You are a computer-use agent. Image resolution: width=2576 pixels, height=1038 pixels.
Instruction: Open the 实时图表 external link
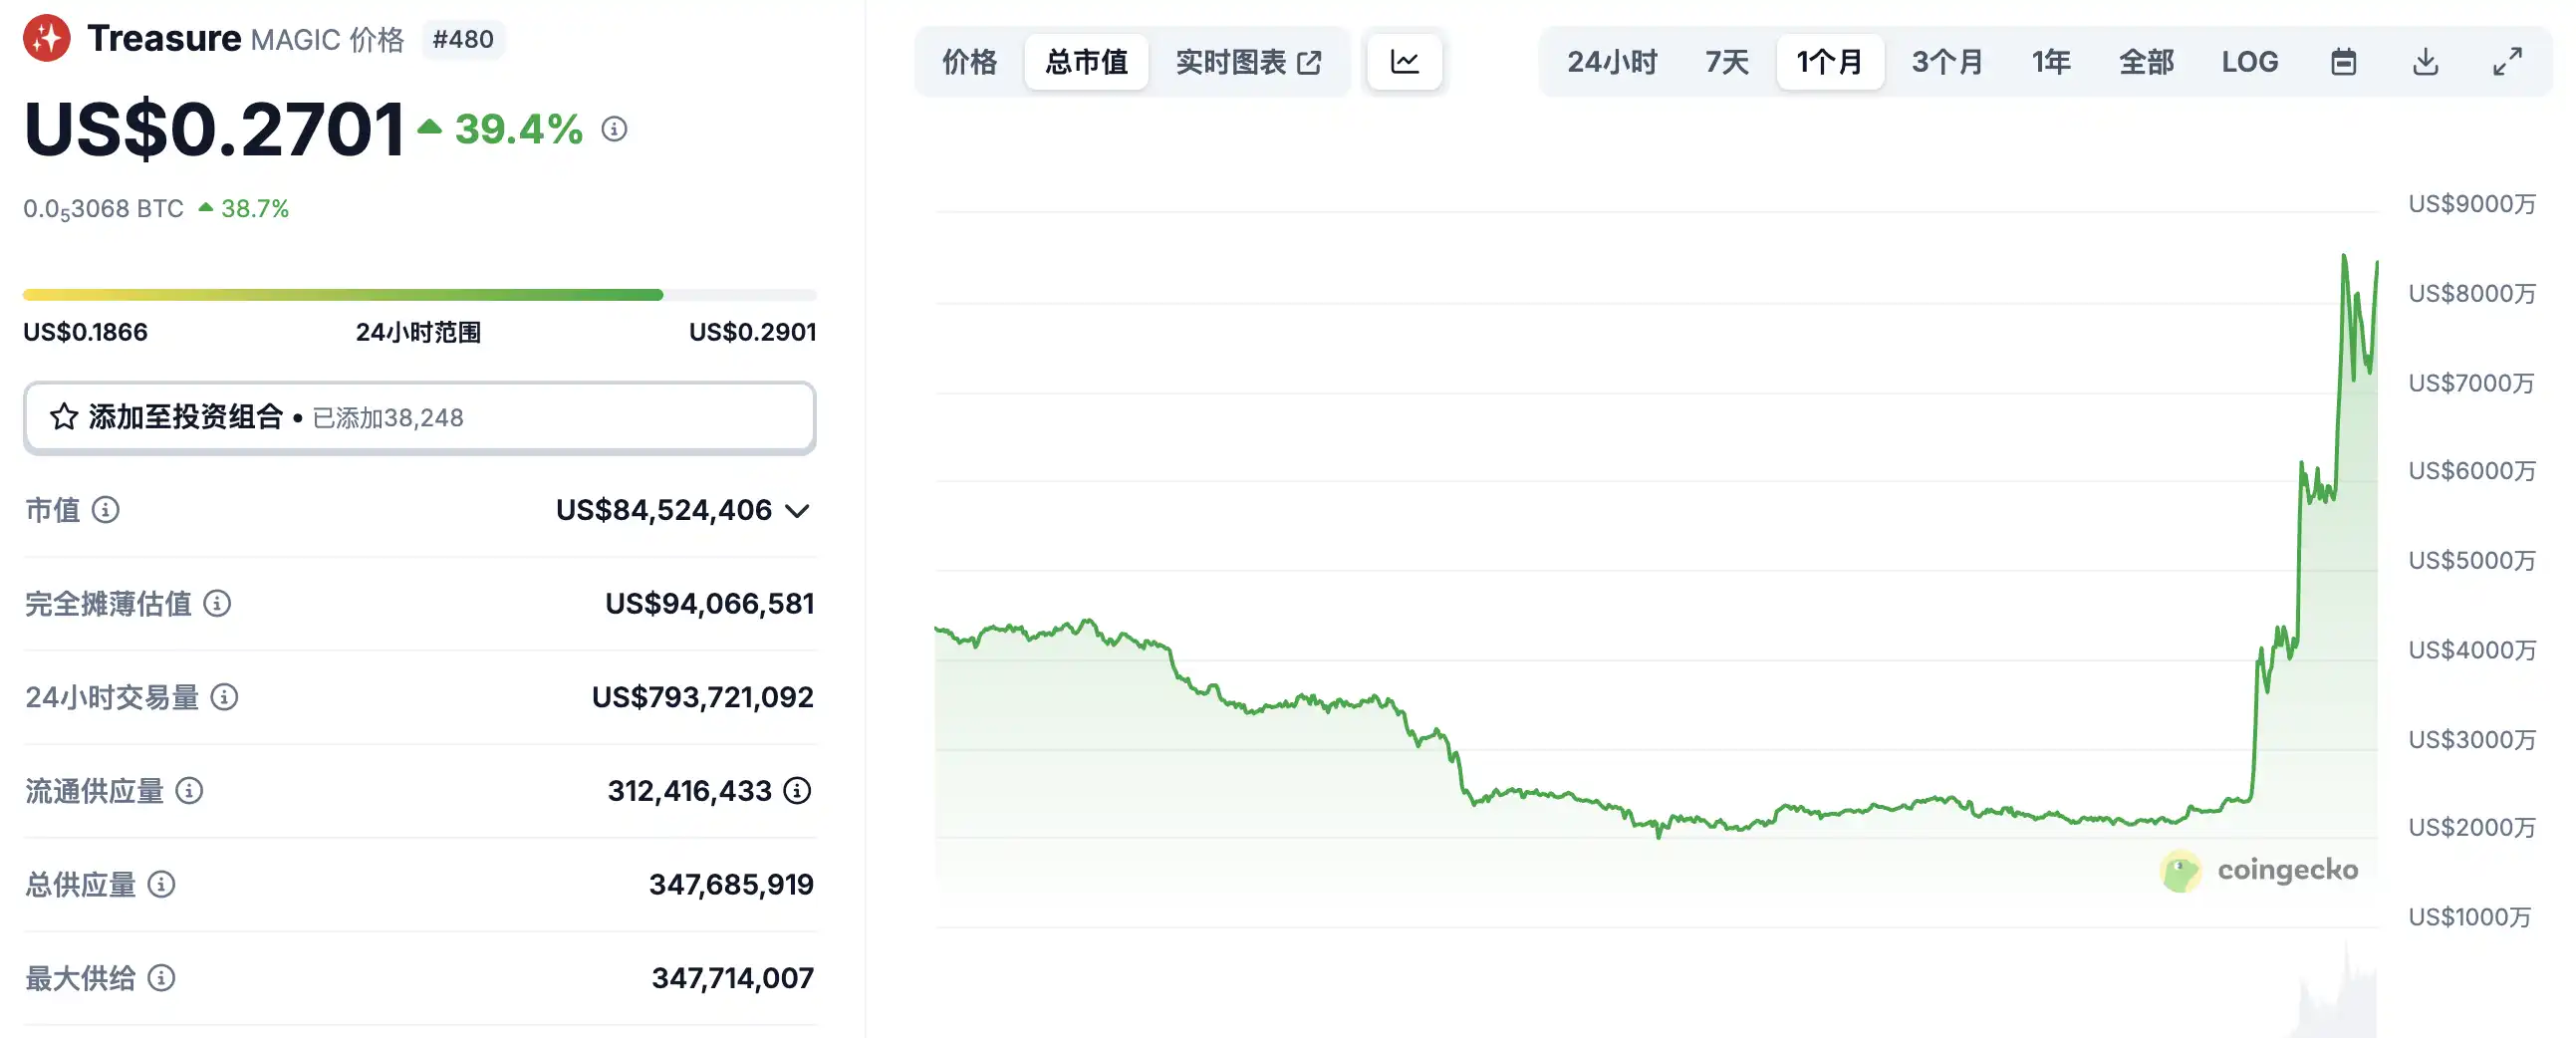pos(1248,62)
